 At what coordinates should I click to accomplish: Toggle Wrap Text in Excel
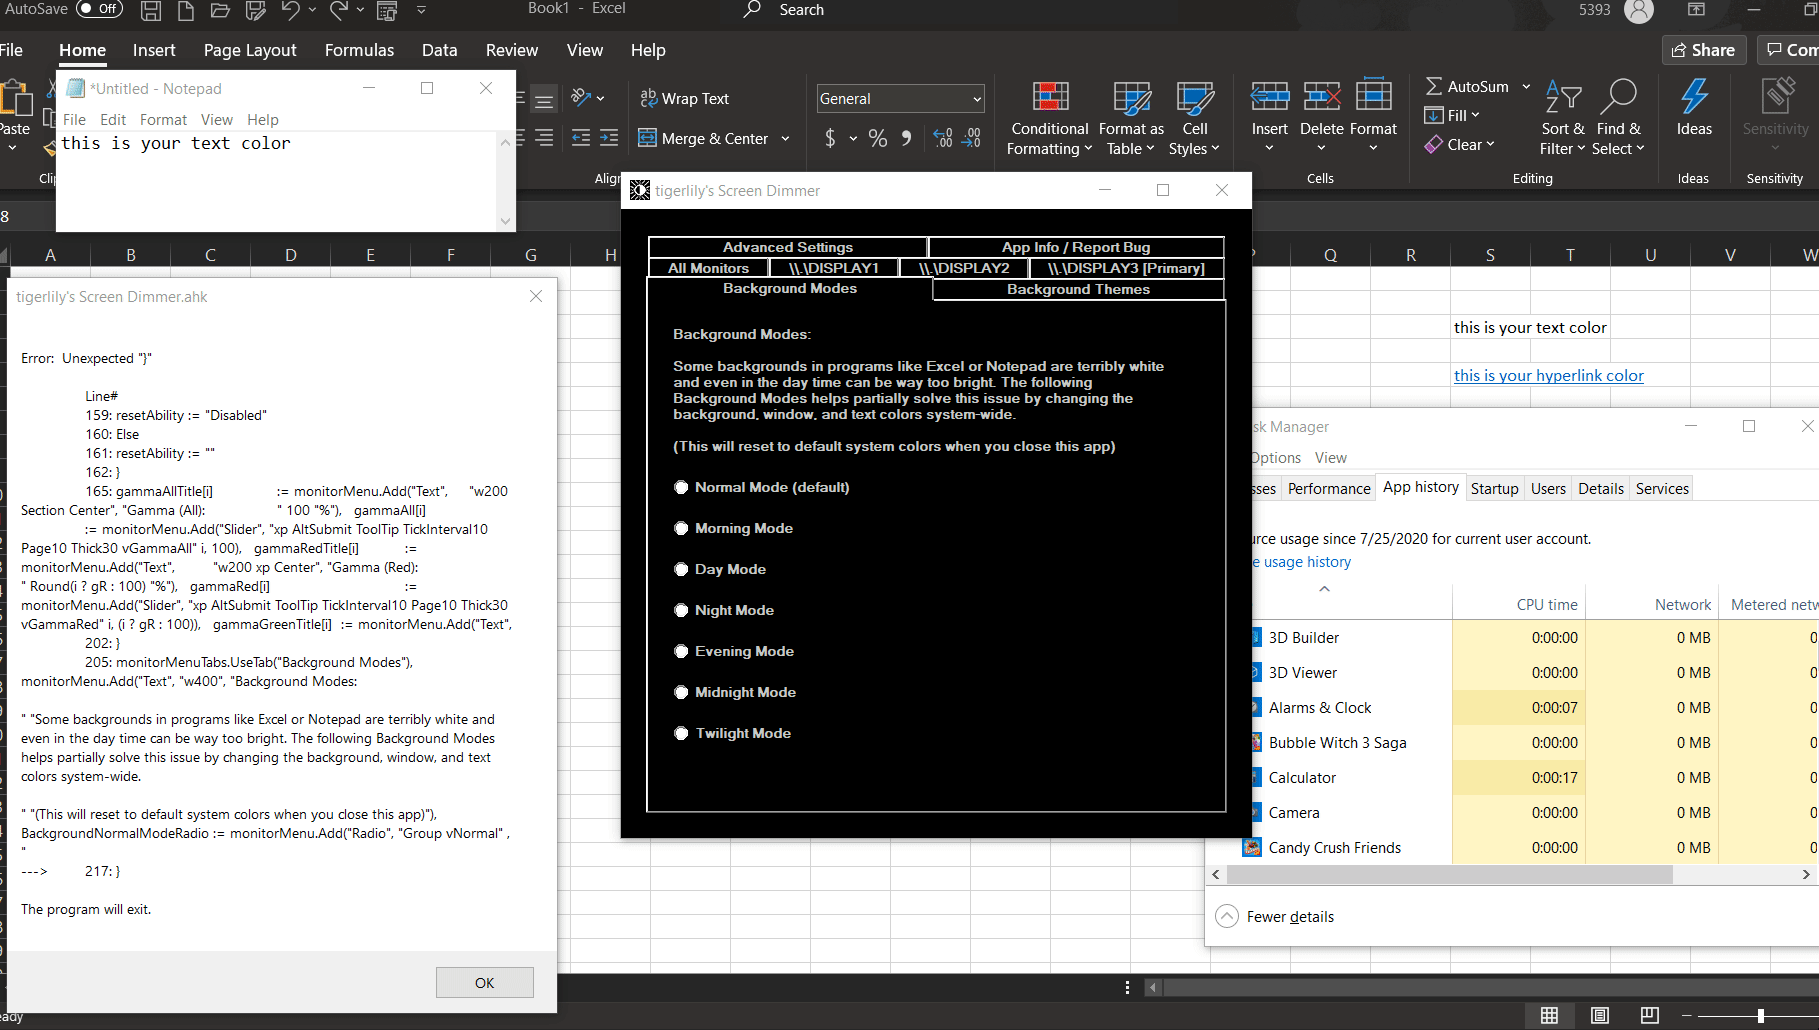[685, 98]
